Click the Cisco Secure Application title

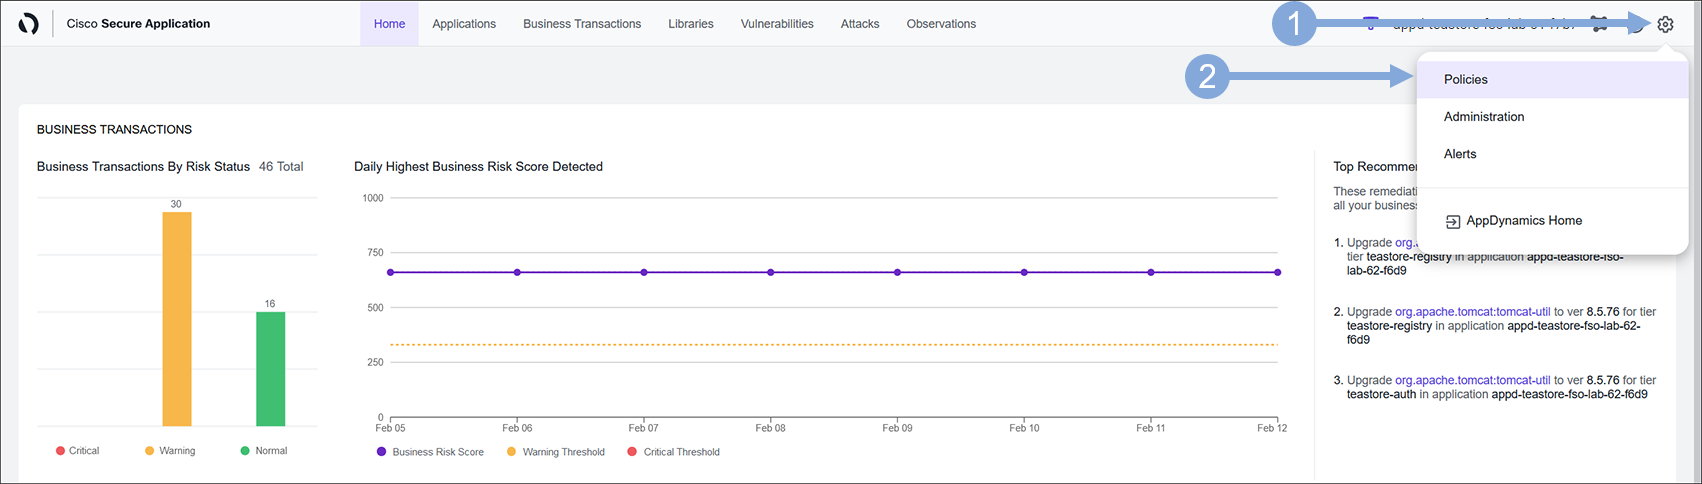pos(138,24)
